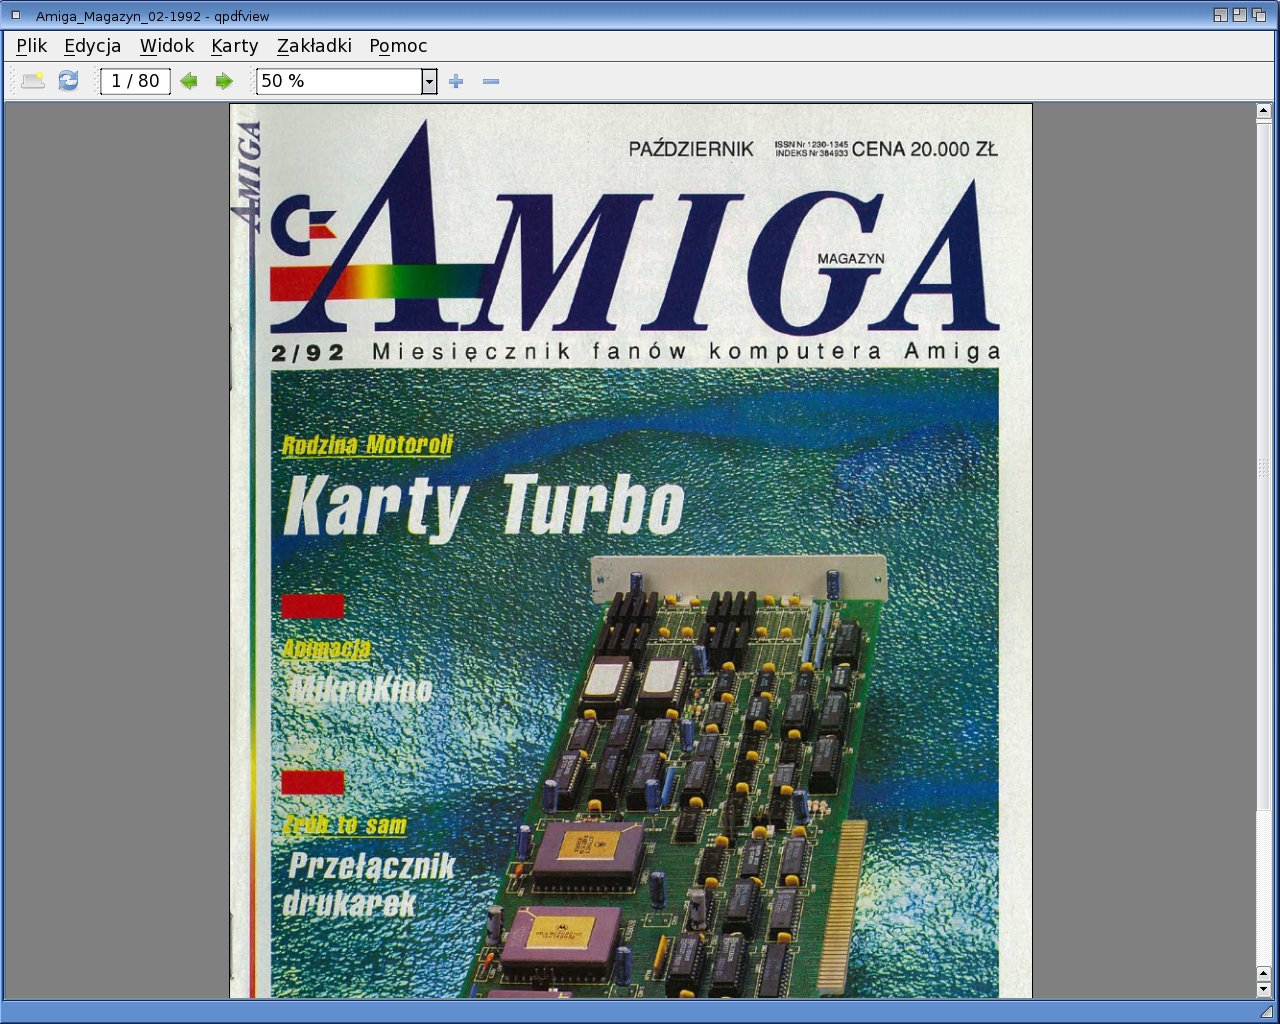Open the Edycja menu
1280x1024 pixels.
92,46
